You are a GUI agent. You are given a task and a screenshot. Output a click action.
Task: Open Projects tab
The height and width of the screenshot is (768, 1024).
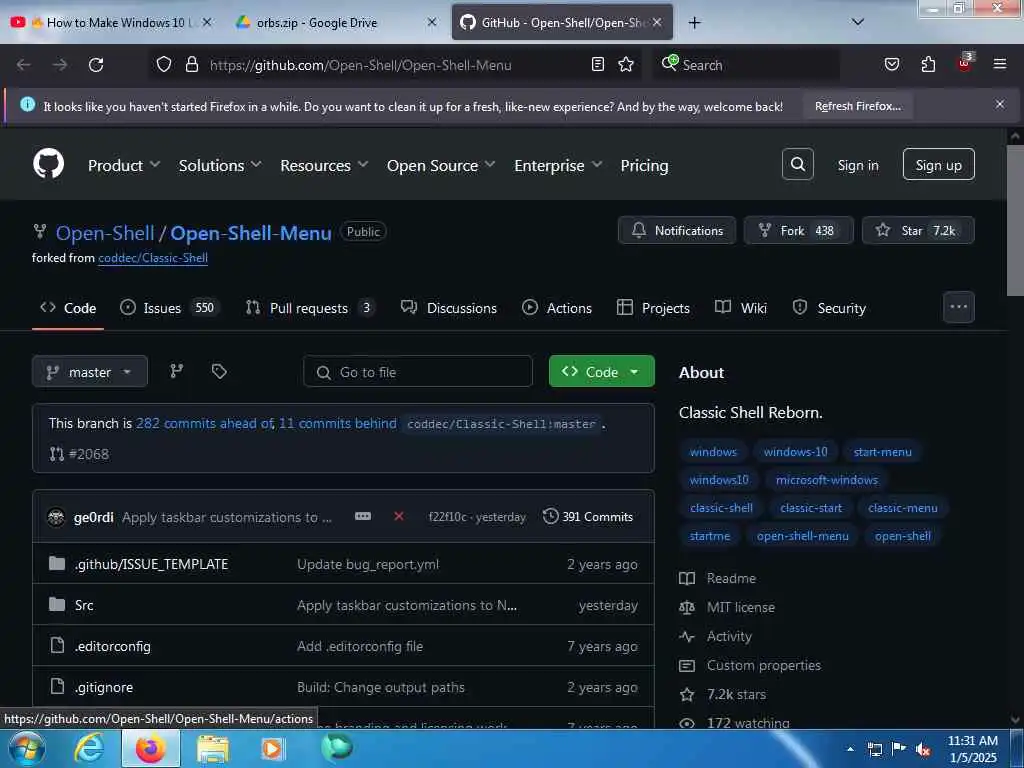point(653,308)
